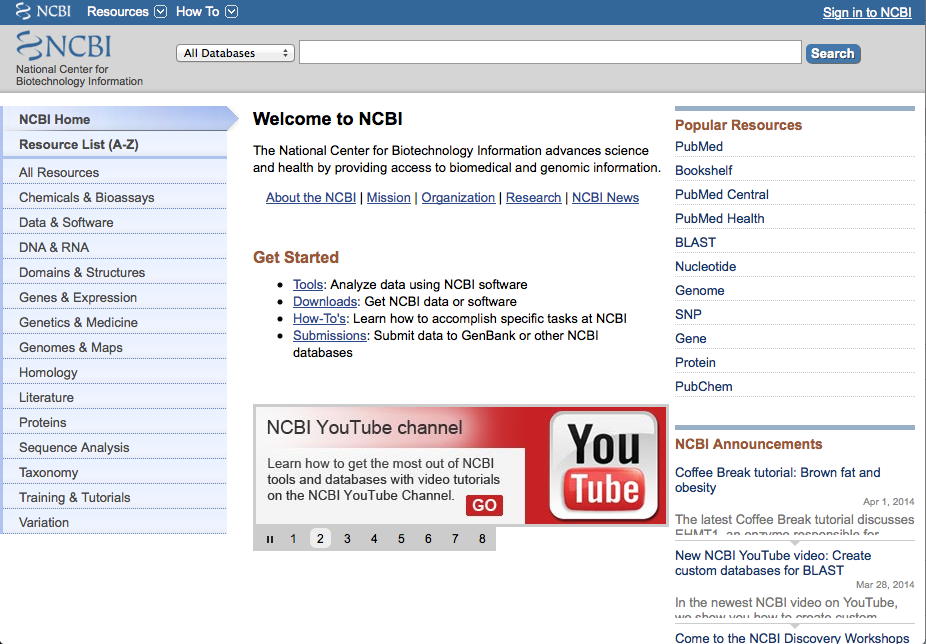Pause the slideshow carousel
The image size is (926, 644).
point(270,539)
